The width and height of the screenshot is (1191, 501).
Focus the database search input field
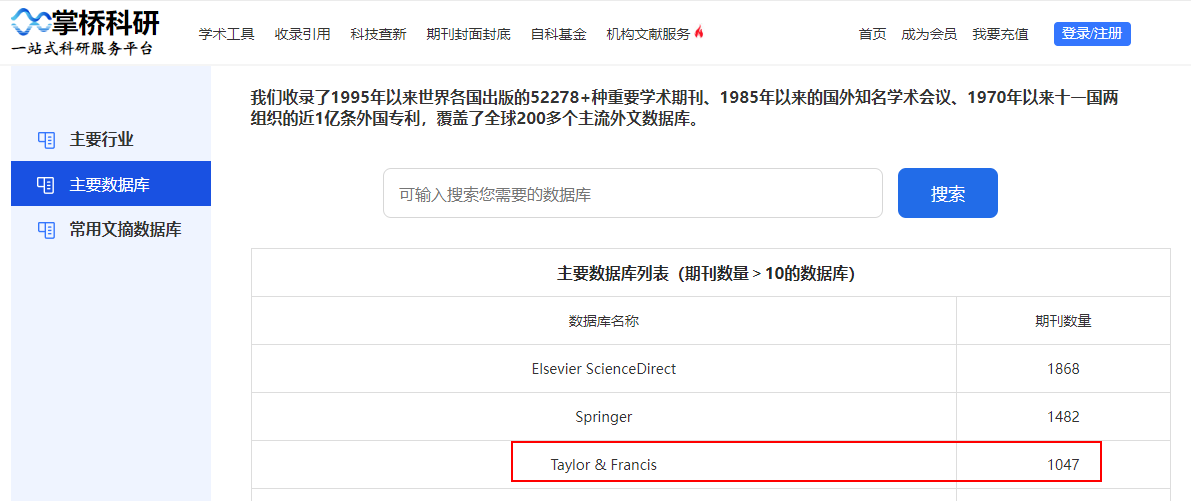633,194
